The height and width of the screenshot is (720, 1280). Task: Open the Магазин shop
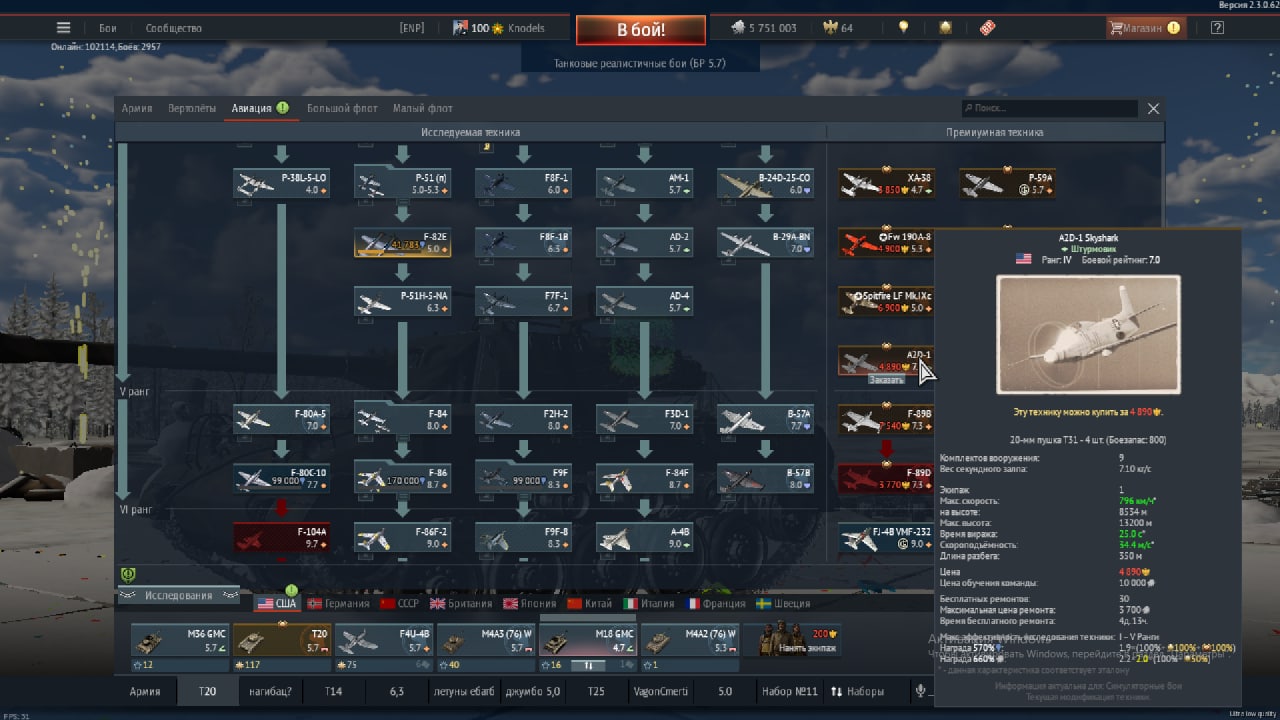1144,28
